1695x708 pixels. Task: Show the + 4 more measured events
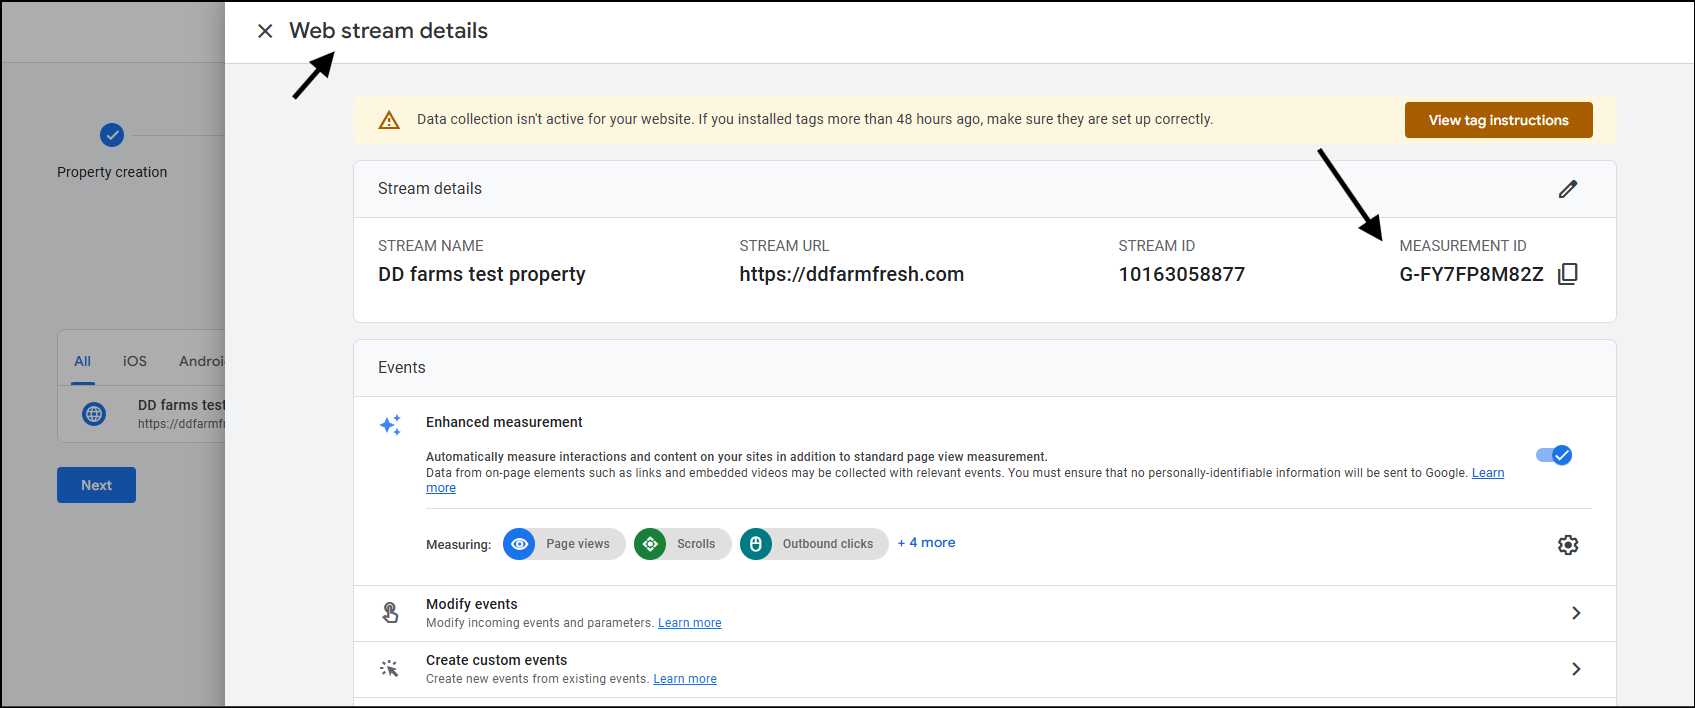(926, 543)
